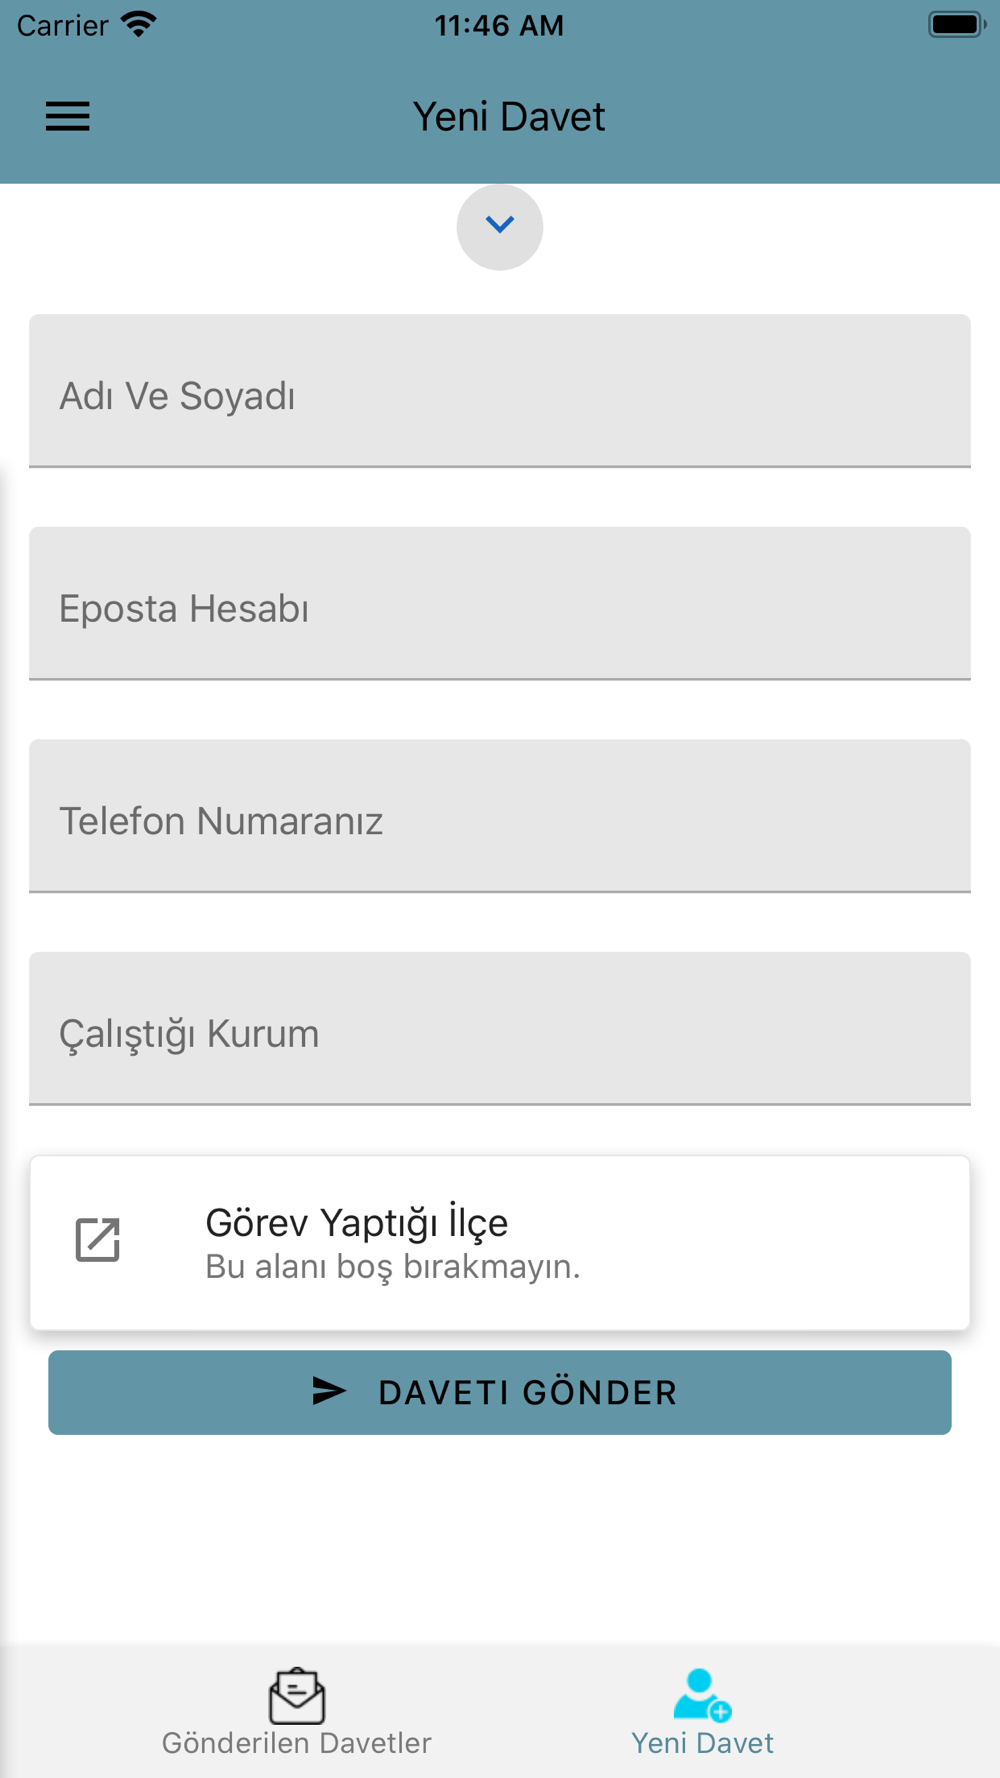Viewport: 1000px width, 1778px height.
Task: Tap the Adı Ve Soyadı field
Action: point(500,391)
